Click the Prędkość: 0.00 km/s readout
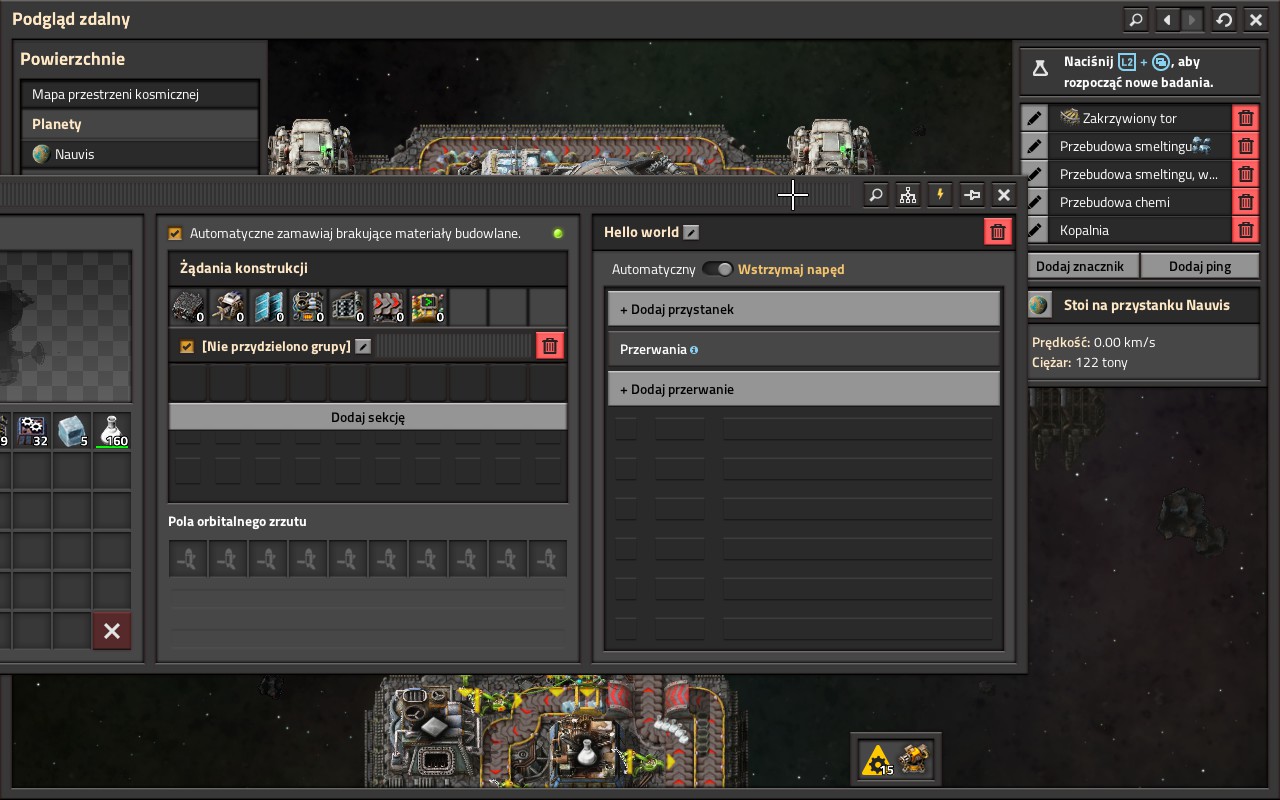This screenshot has width=1280, height=800. pos(1093,342)
